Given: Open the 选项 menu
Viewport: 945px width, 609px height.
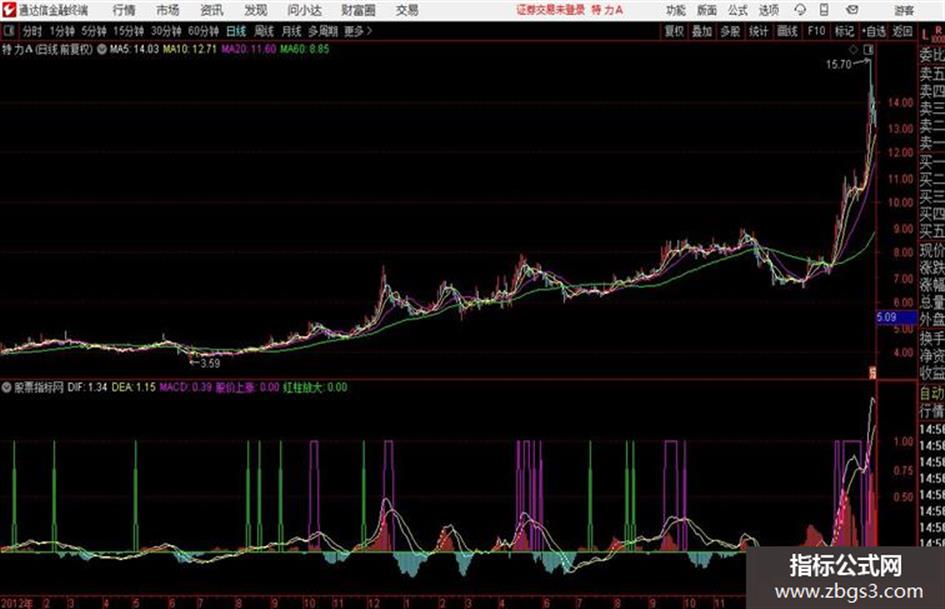Looking at the screenshot, I should [768, 10].
